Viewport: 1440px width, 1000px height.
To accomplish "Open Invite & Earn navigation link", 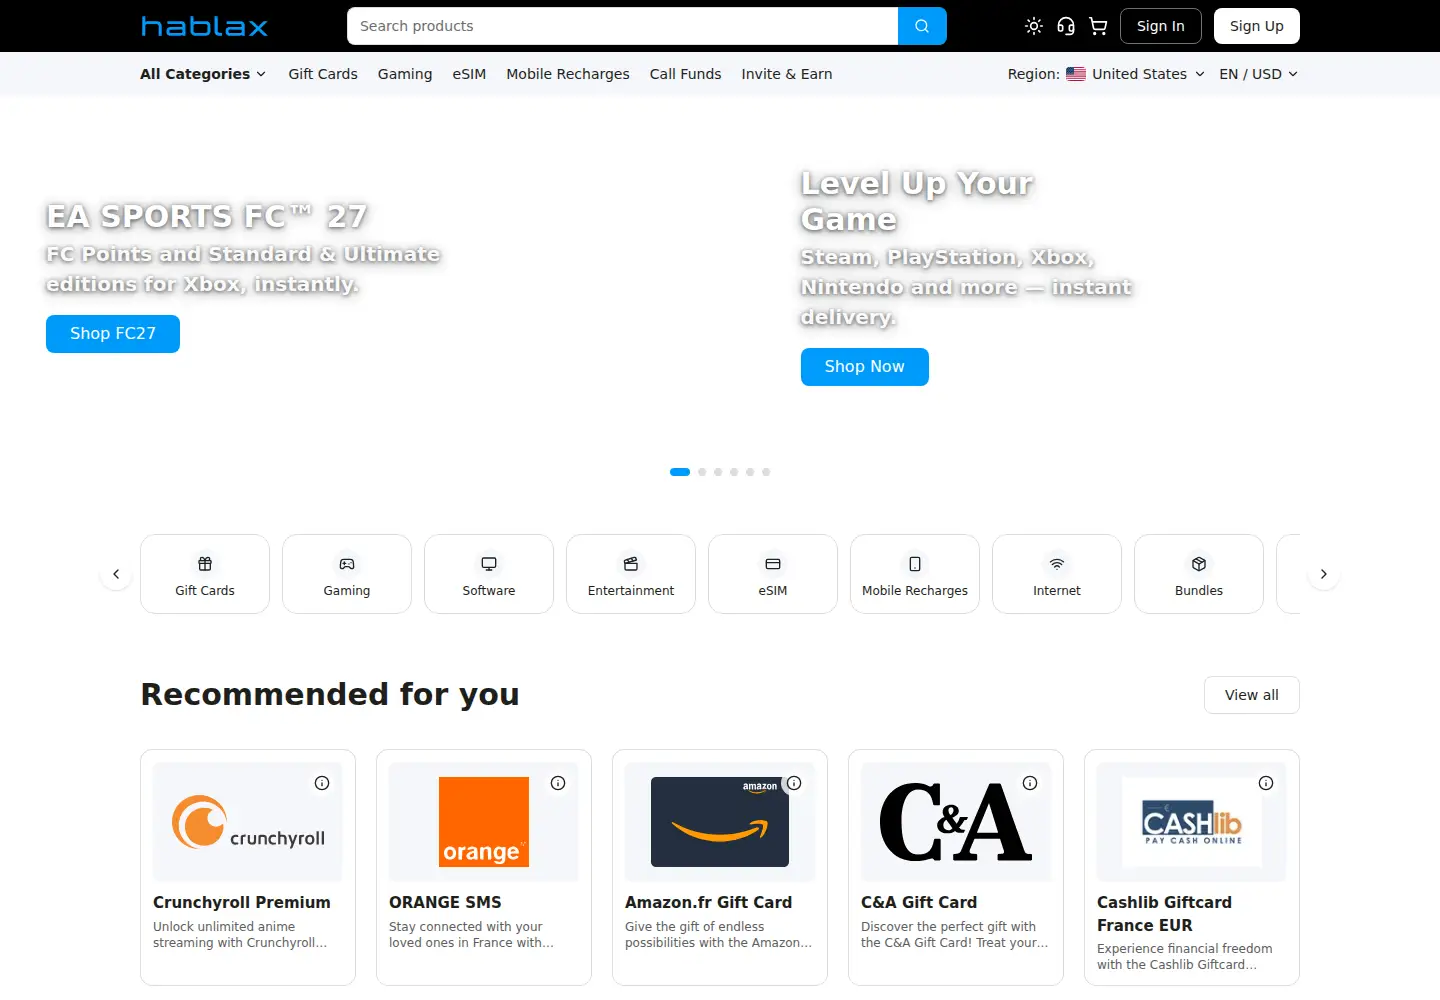I will 787,74.
